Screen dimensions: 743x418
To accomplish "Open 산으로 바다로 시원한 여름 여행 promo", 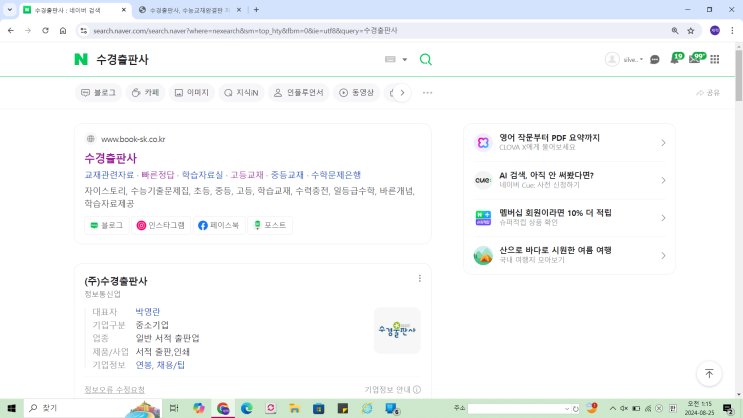I will [x=570, y=255].
